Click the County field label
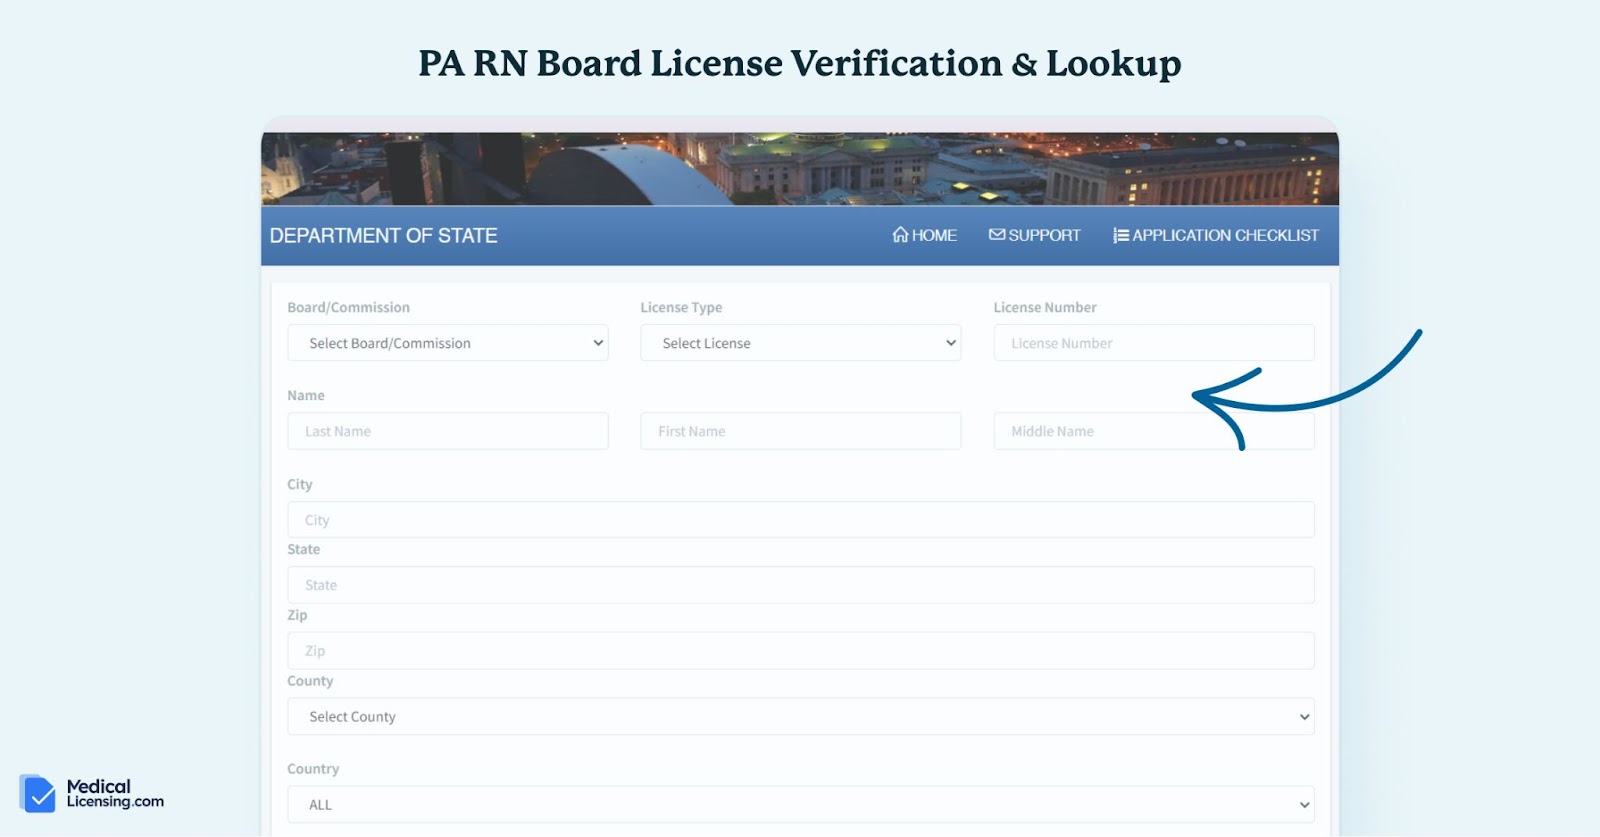 coord(310,681)
